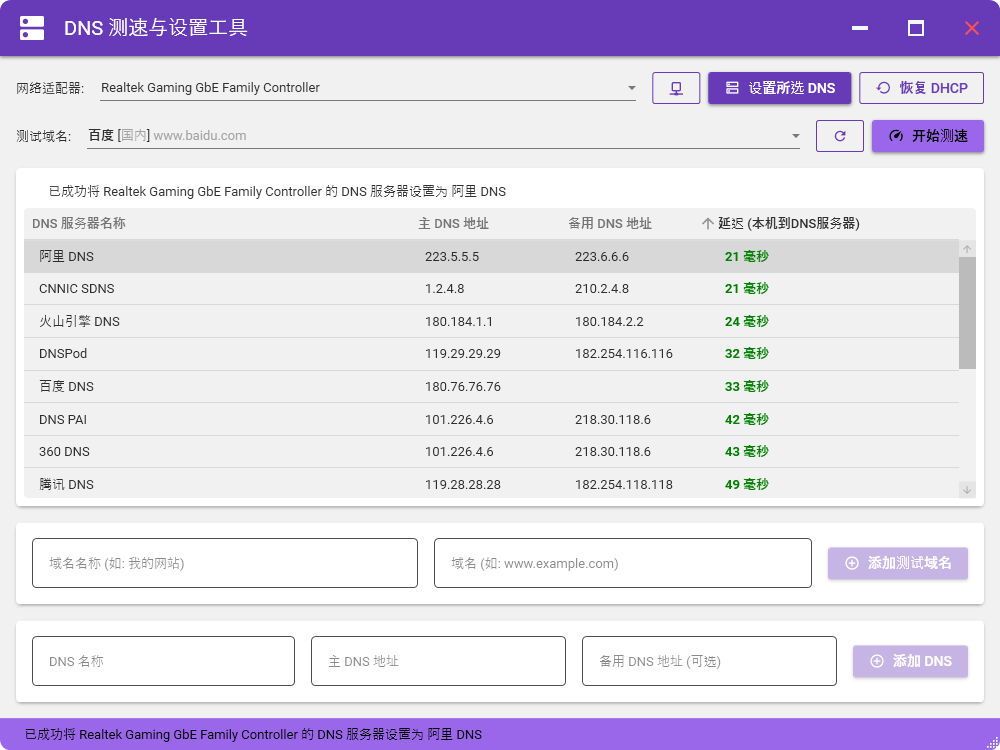Click the 180.76.76.76 address cell

[462, 386]
